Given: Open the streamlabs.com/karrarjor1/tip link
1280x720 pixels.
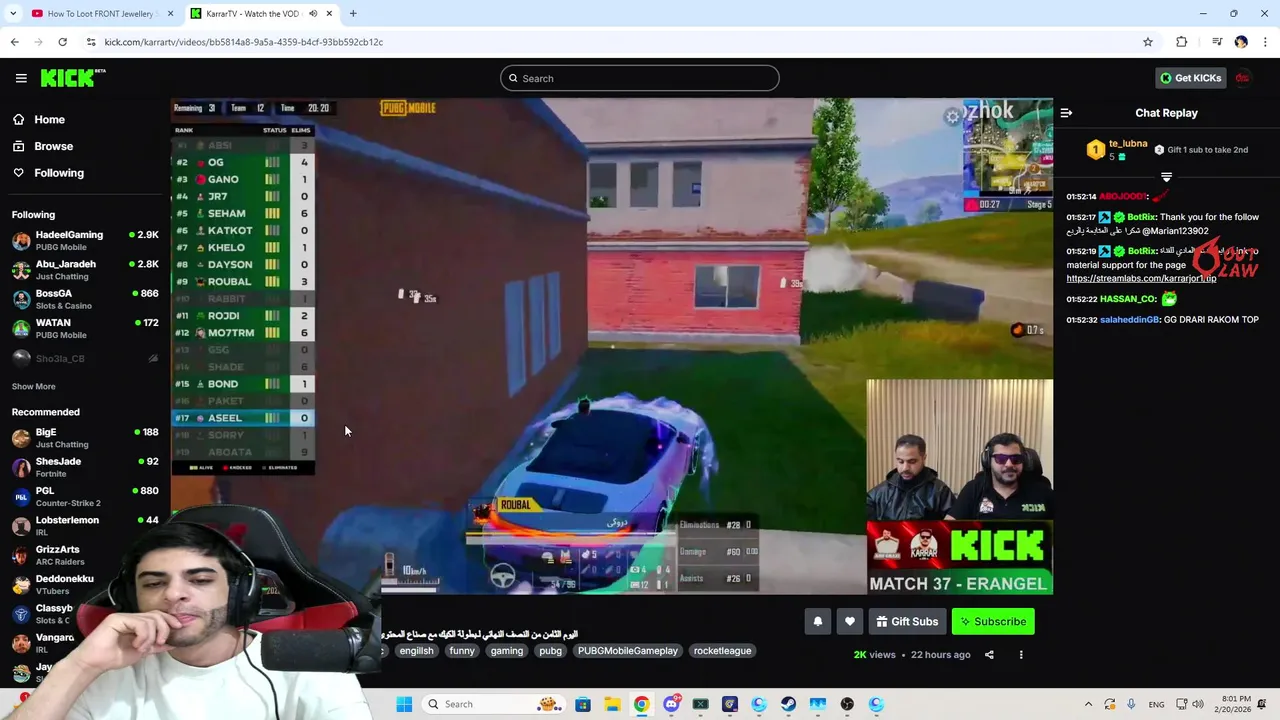Looking at the screenshot, I should 1141,279.
